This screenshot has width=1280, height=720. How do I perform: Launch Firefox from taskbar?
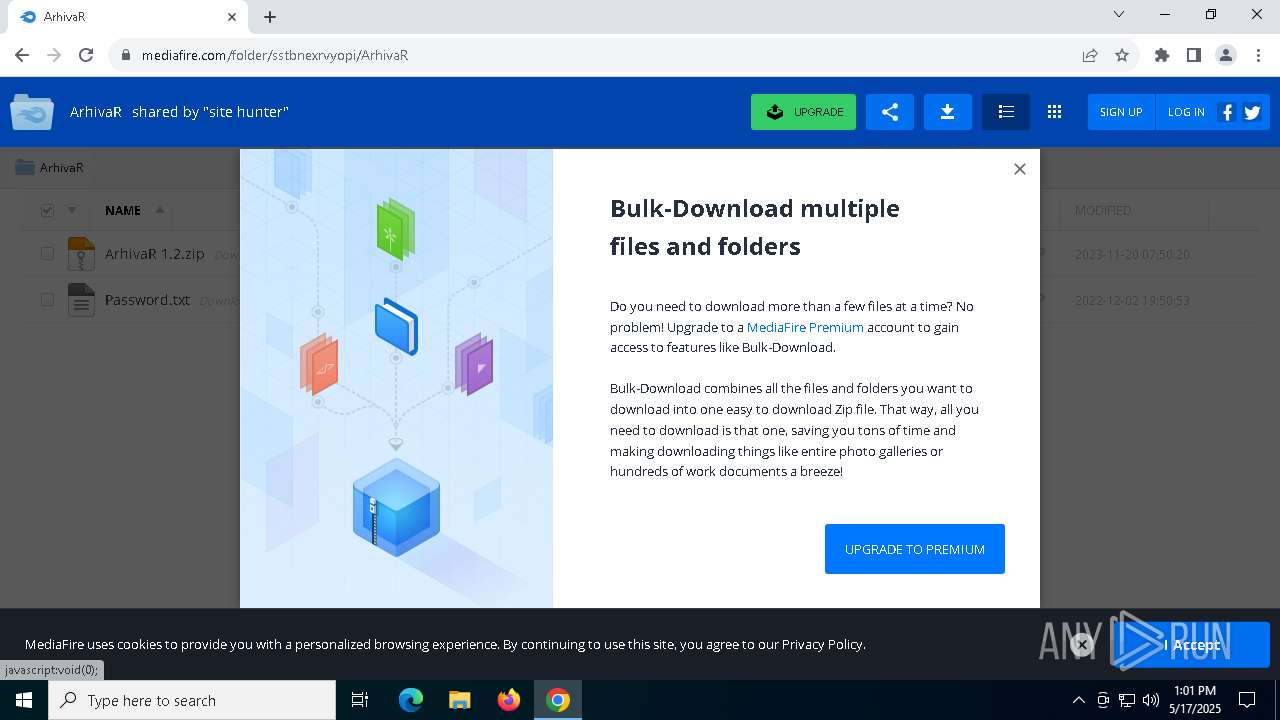[x=509, y=700]
